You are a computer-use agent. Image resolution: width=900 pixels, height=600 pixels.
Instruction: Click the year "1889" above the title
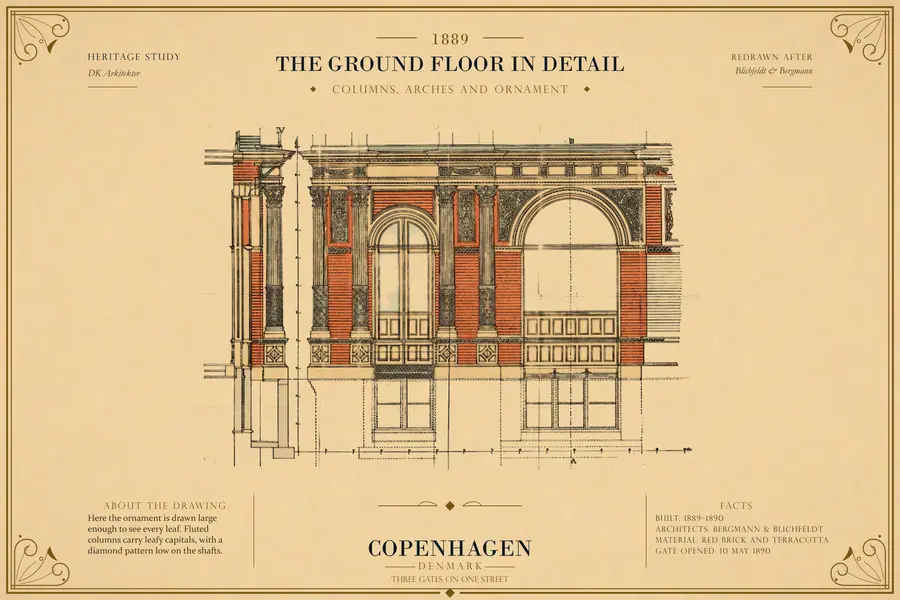click(450, 39)
